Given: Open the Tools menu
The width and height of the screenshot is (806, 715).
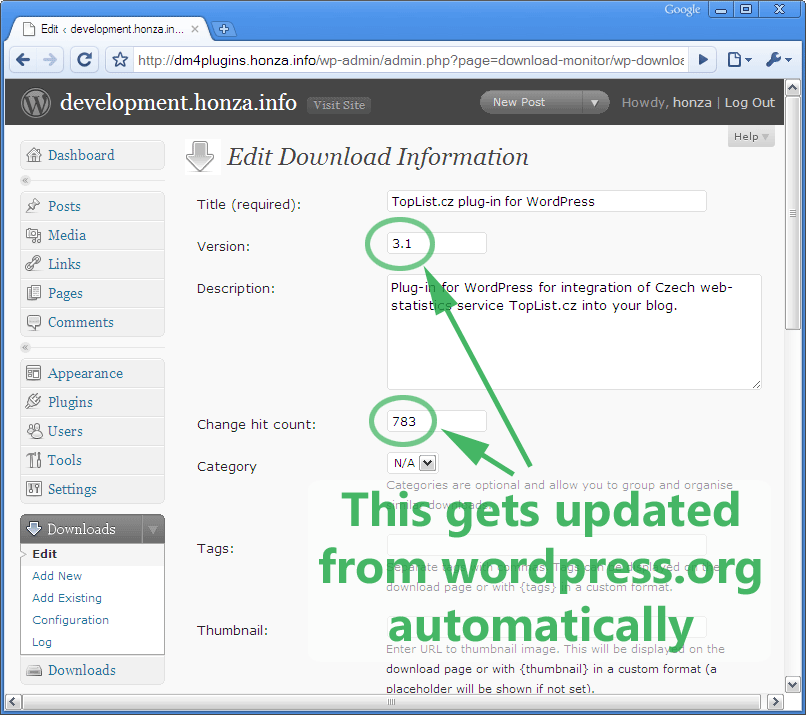Looking at the screenshot, I should (x=65, y=460).
